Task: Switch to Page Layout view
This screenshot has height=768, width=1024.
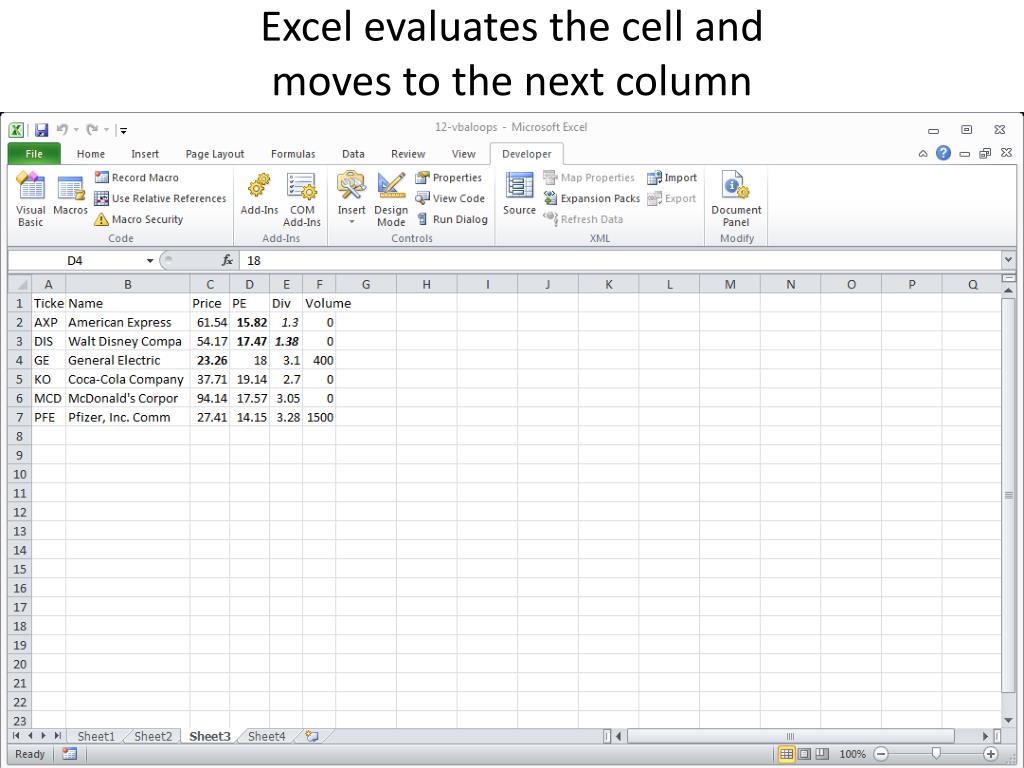Action: click(x=805, y=754)
